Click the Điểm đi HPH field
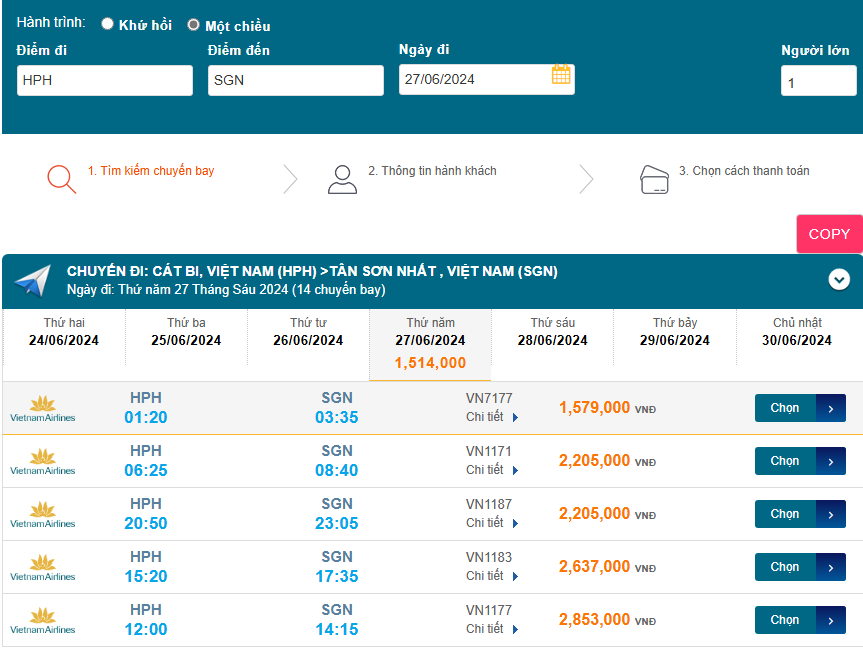Image resolution: width=863 pixels, height=653 pixels. [x=105, y=81]
